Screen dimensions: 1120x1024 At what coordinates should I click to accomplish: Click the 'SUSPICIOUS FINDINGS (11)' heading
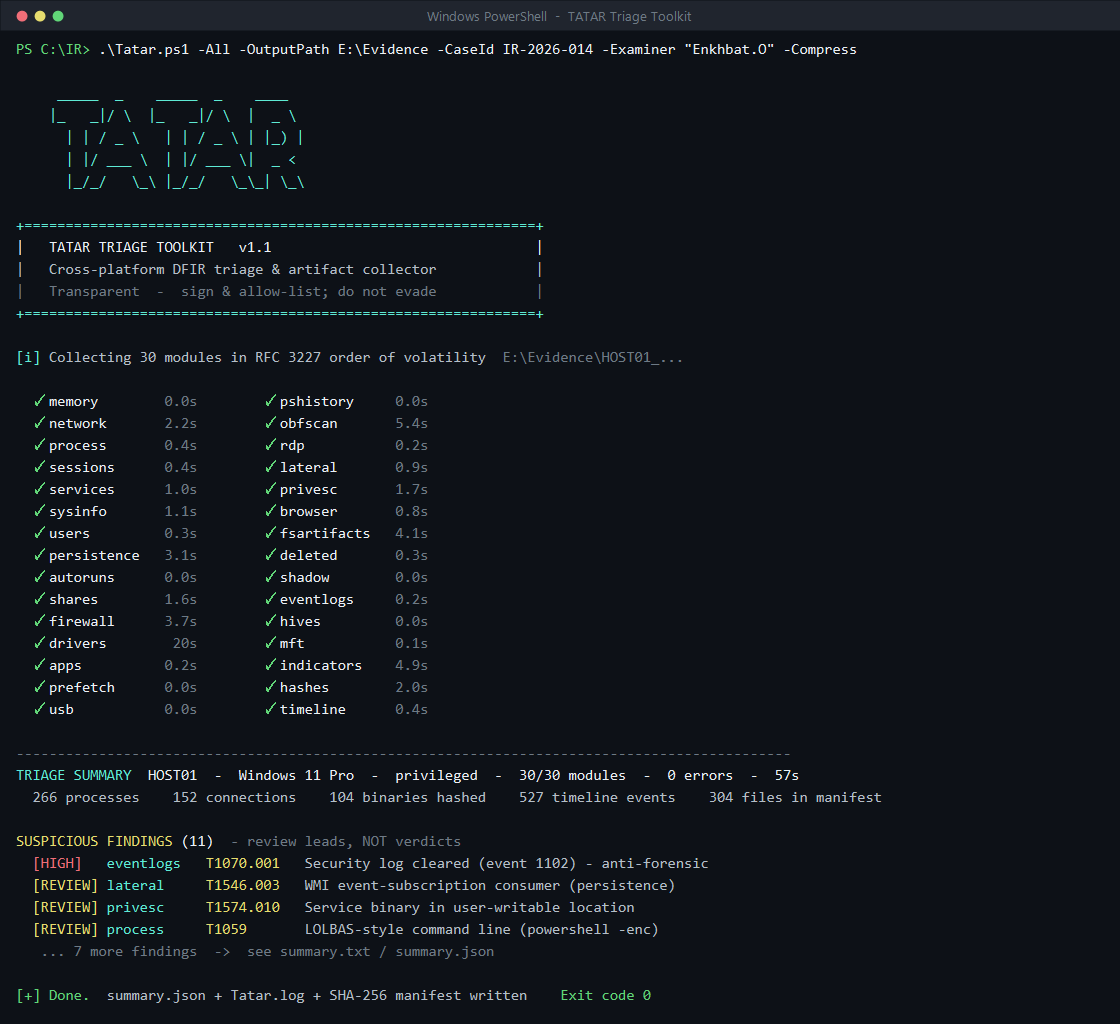click(x=114, y=841)
